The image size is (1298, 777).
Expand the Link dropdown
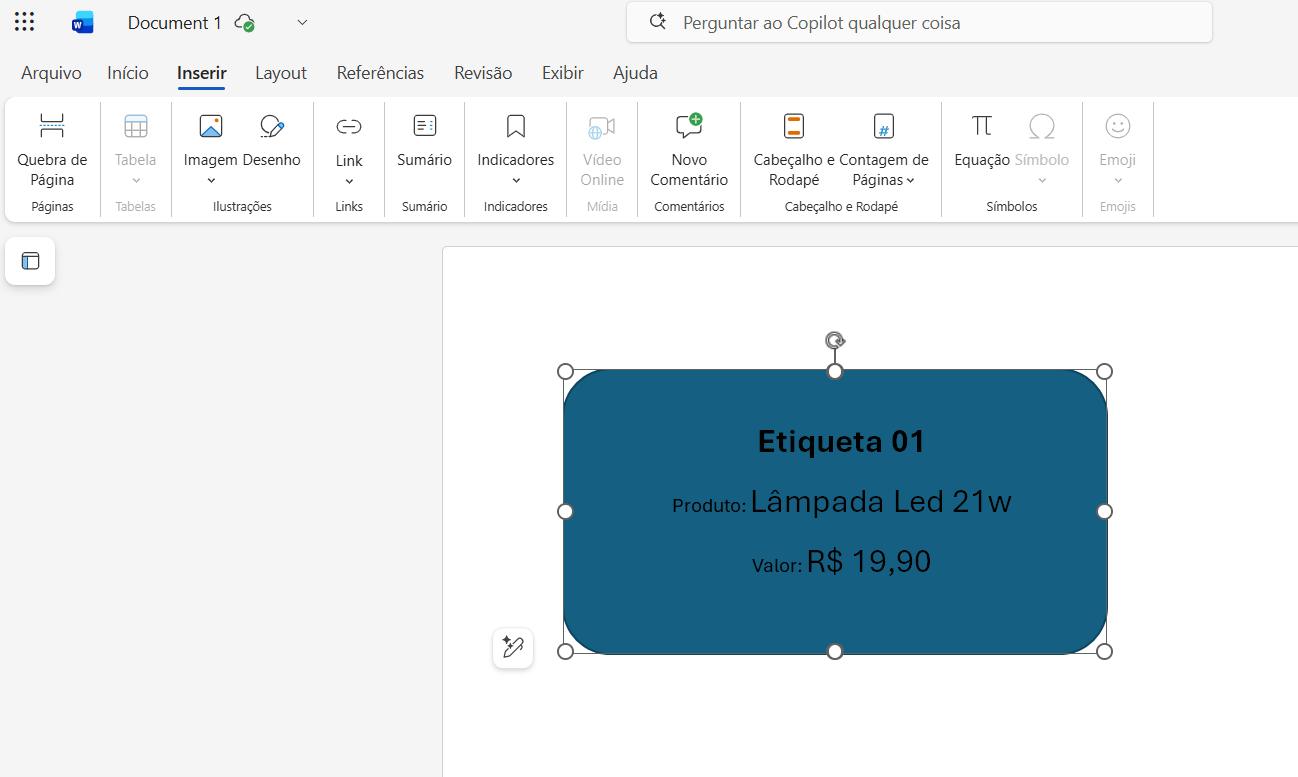[x=349, y=181]
